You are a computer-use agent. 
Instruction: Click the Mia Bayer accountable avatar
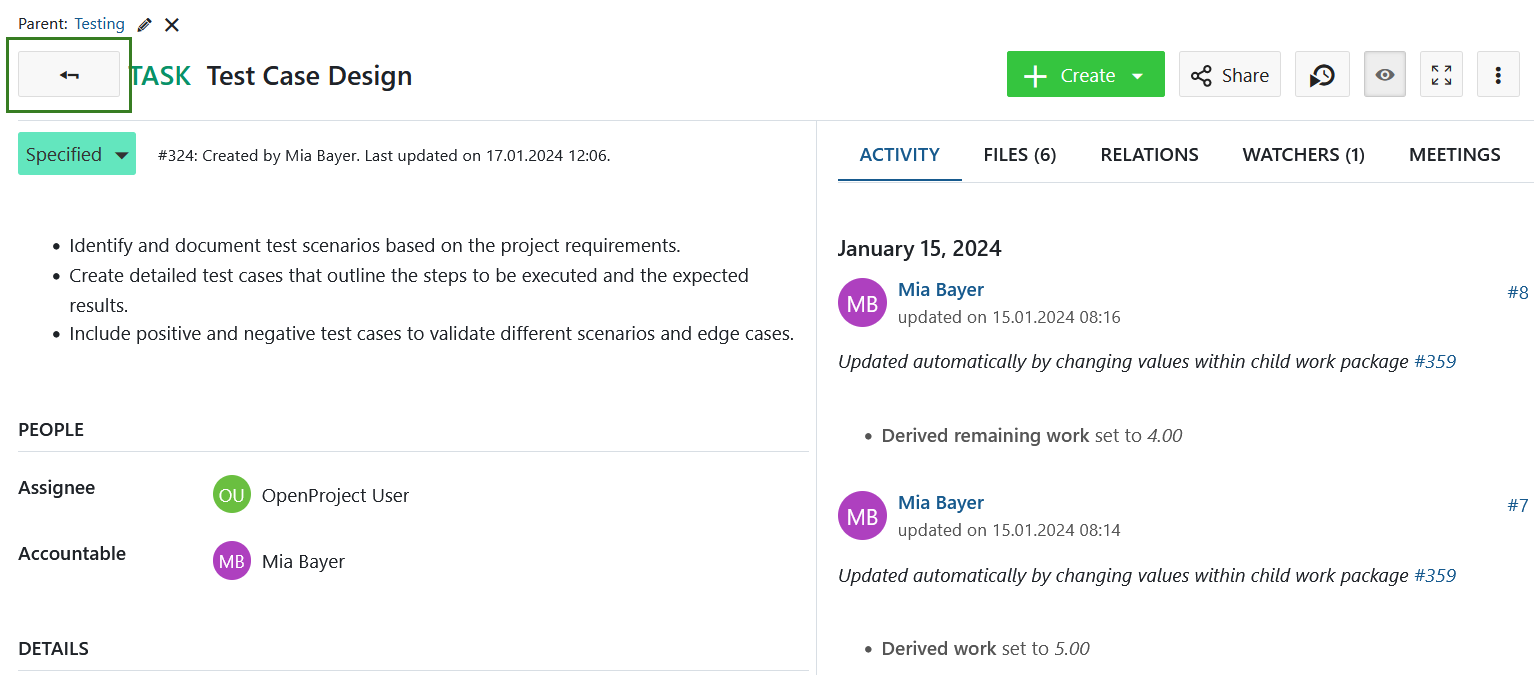232,562
